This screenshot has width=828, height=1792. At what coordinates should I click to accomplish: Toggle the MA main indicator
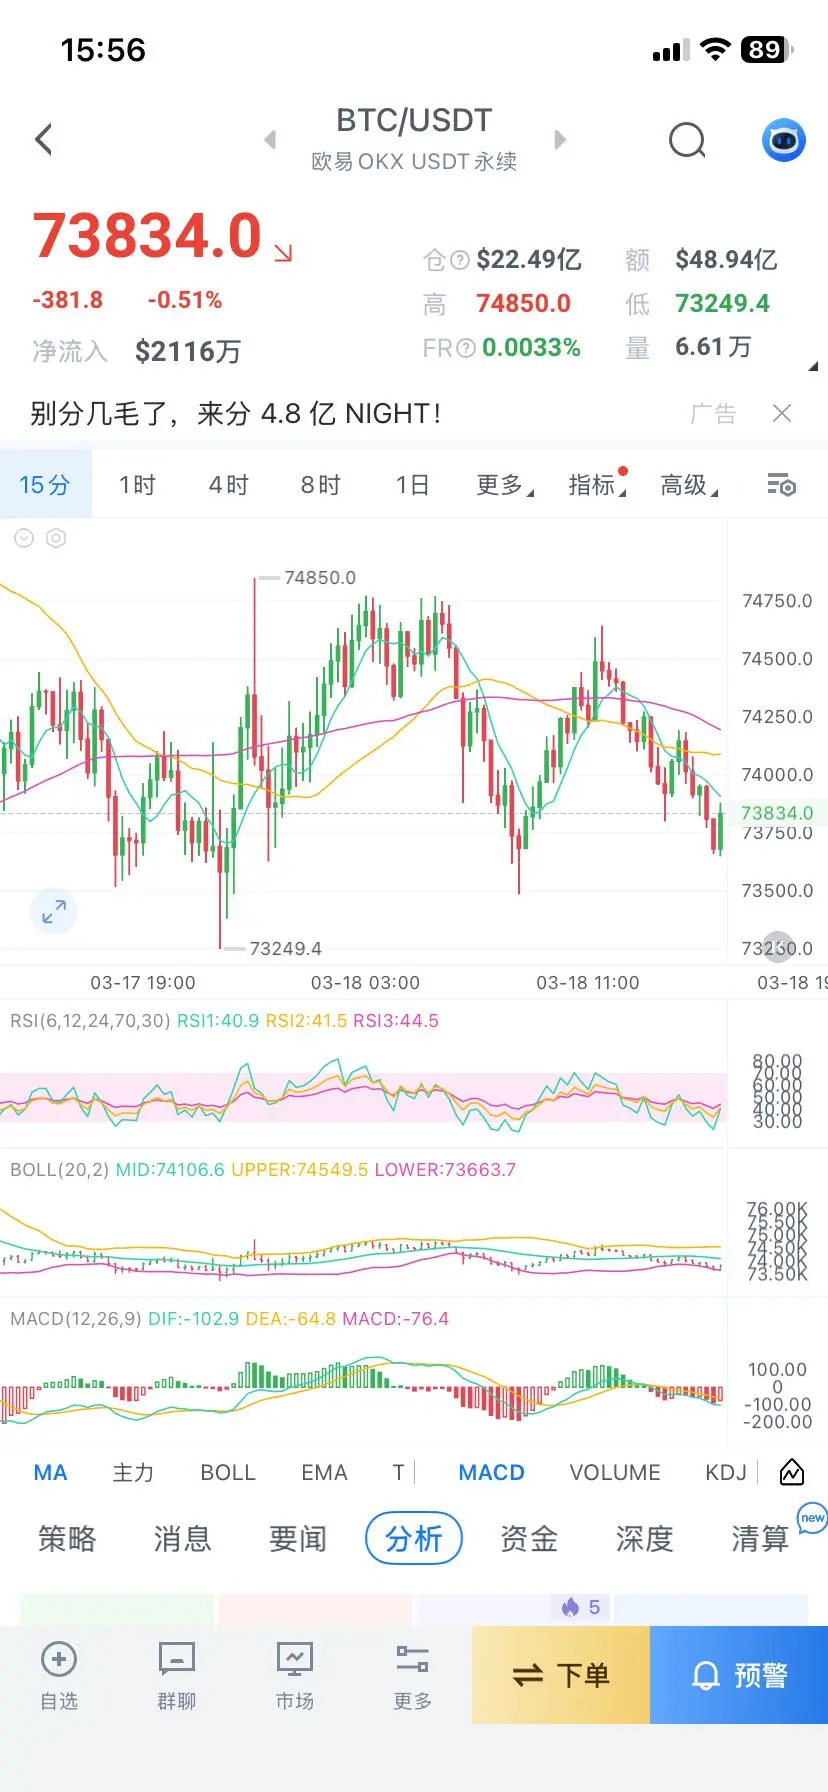coord(50,1472)
